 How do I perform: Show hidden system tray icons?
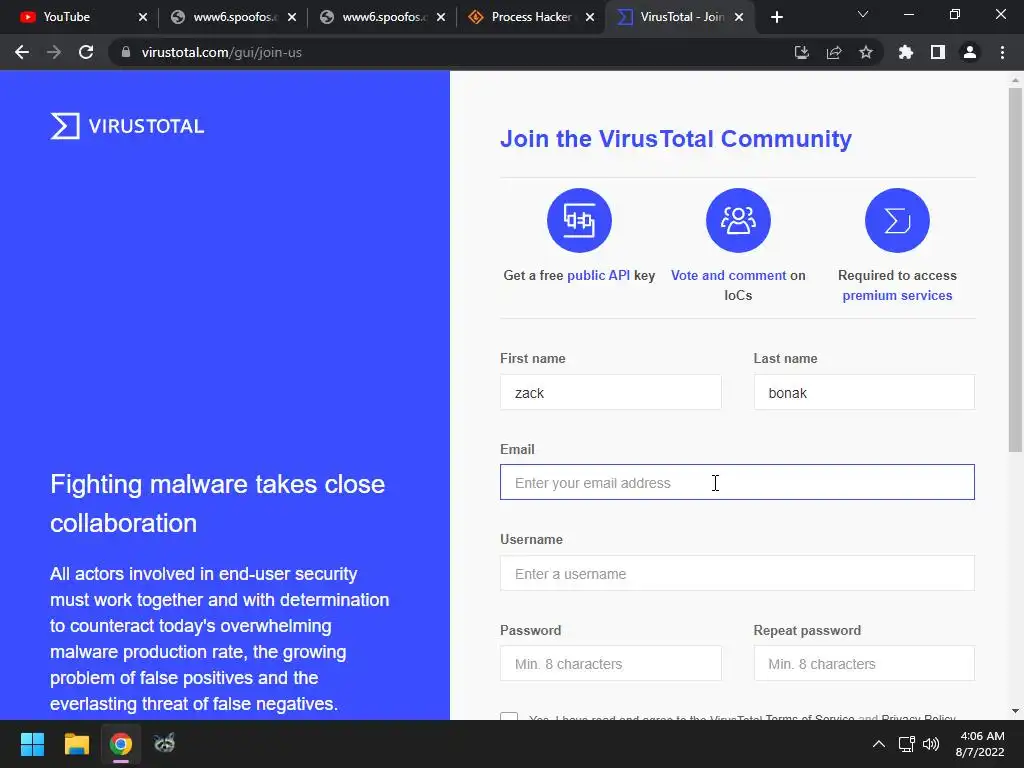point(879,744)
